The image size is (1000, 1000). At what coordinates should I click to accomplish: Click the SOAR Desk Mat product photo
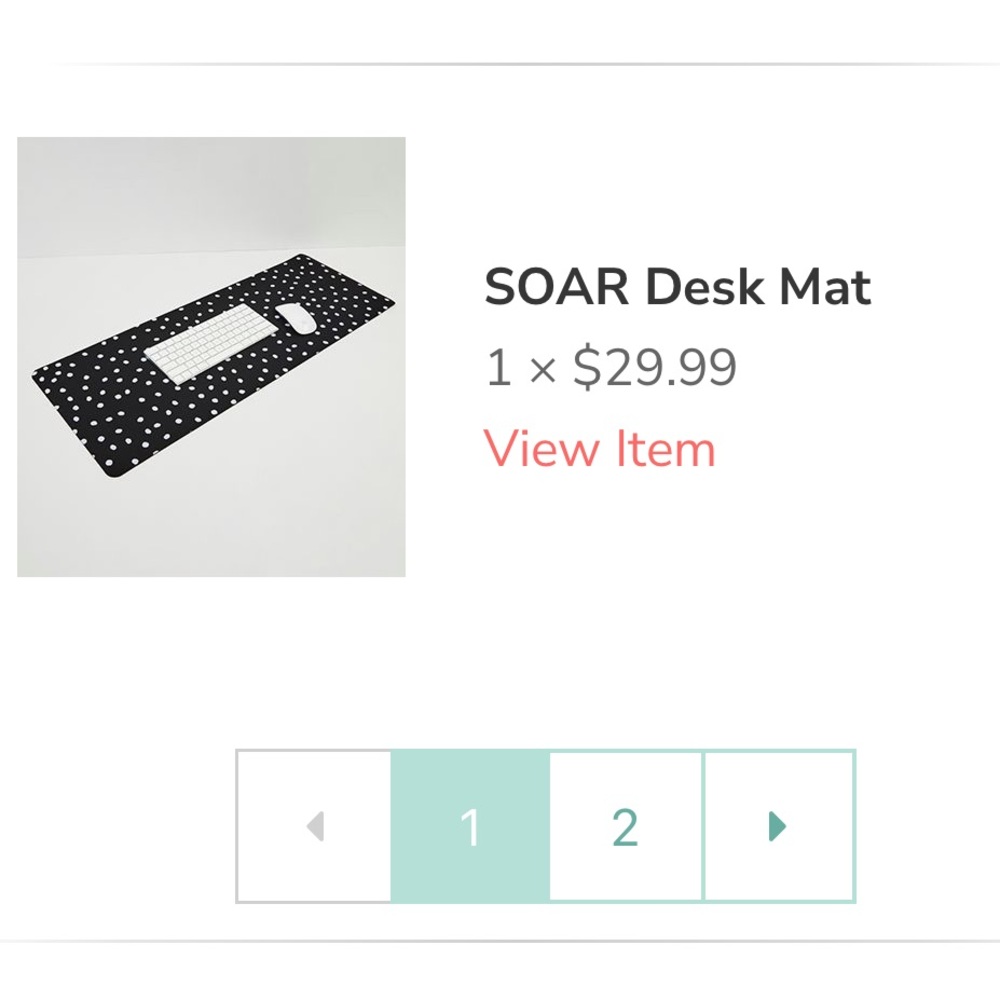tap(212, 355)
